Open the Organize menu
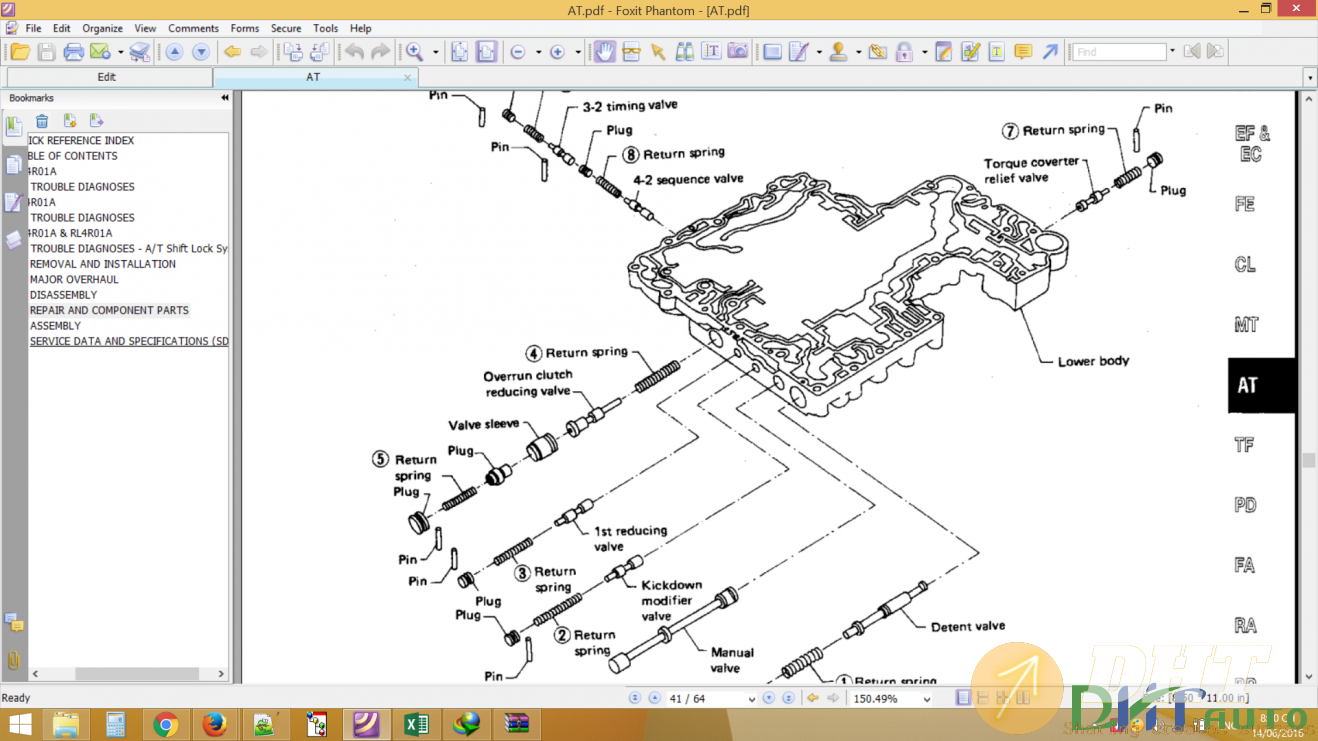1318x741 pixels. click(x=102, y=28)
